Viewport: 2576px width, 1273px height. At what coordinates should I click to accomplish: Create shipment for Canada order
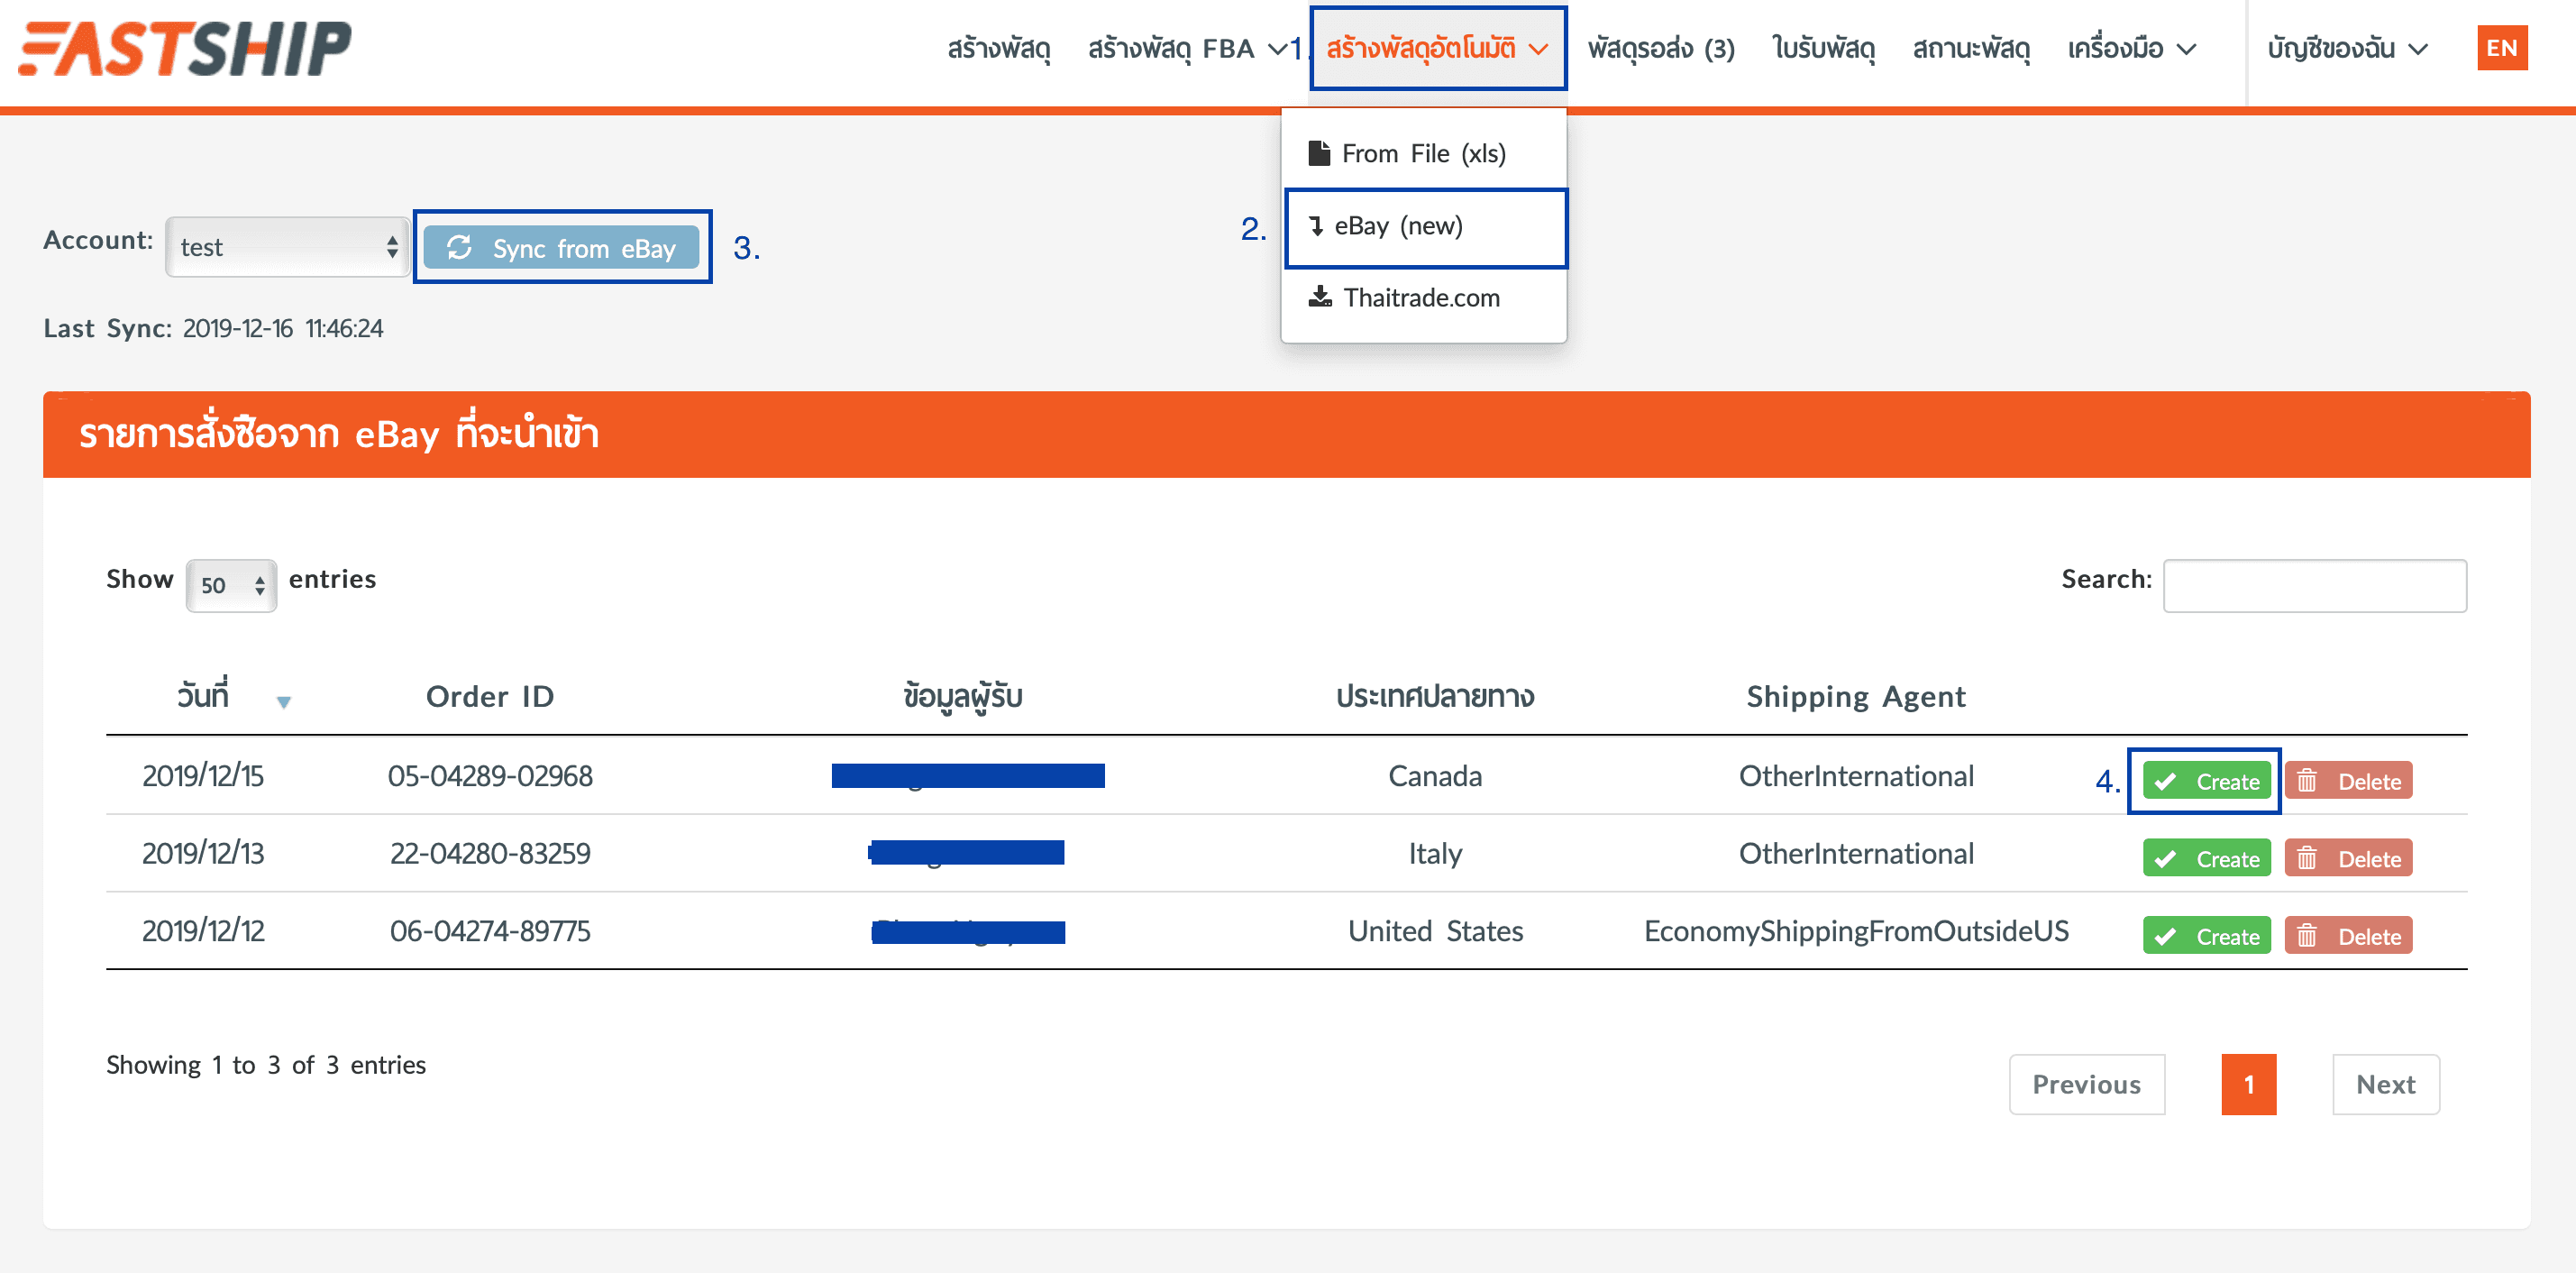point(2206,781)
